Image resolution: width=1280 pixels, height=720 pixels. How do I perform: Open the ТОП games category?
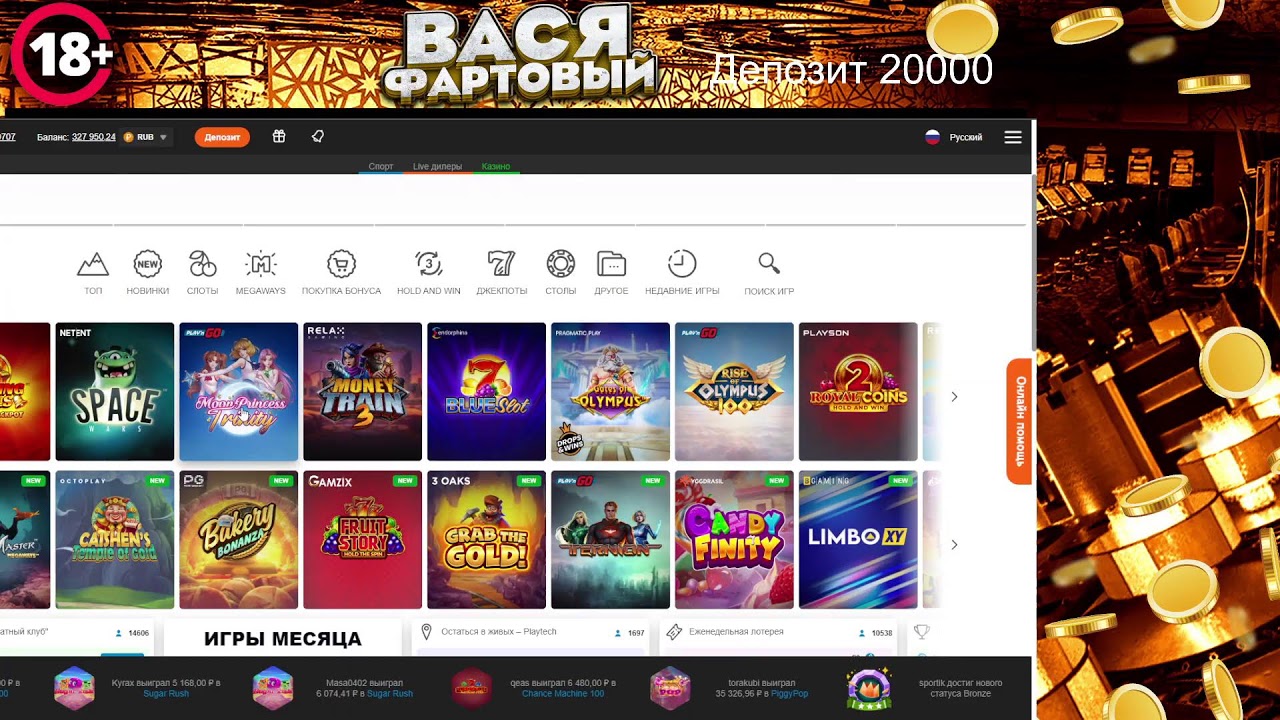93,272
